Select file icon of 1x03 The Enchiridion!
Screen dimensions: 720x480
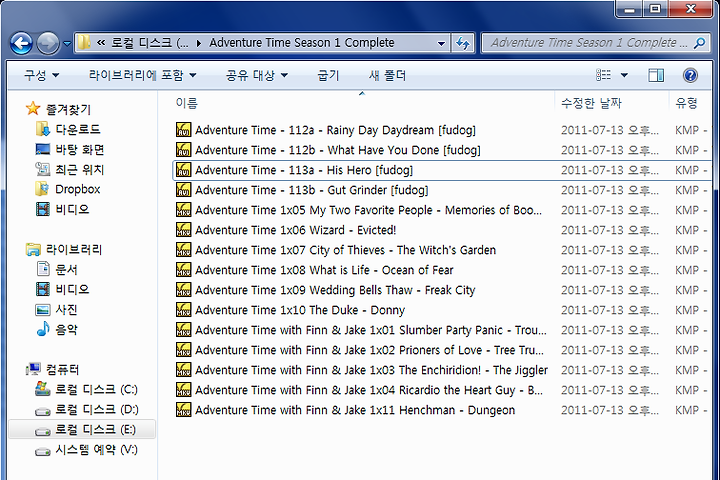(183, 369)
